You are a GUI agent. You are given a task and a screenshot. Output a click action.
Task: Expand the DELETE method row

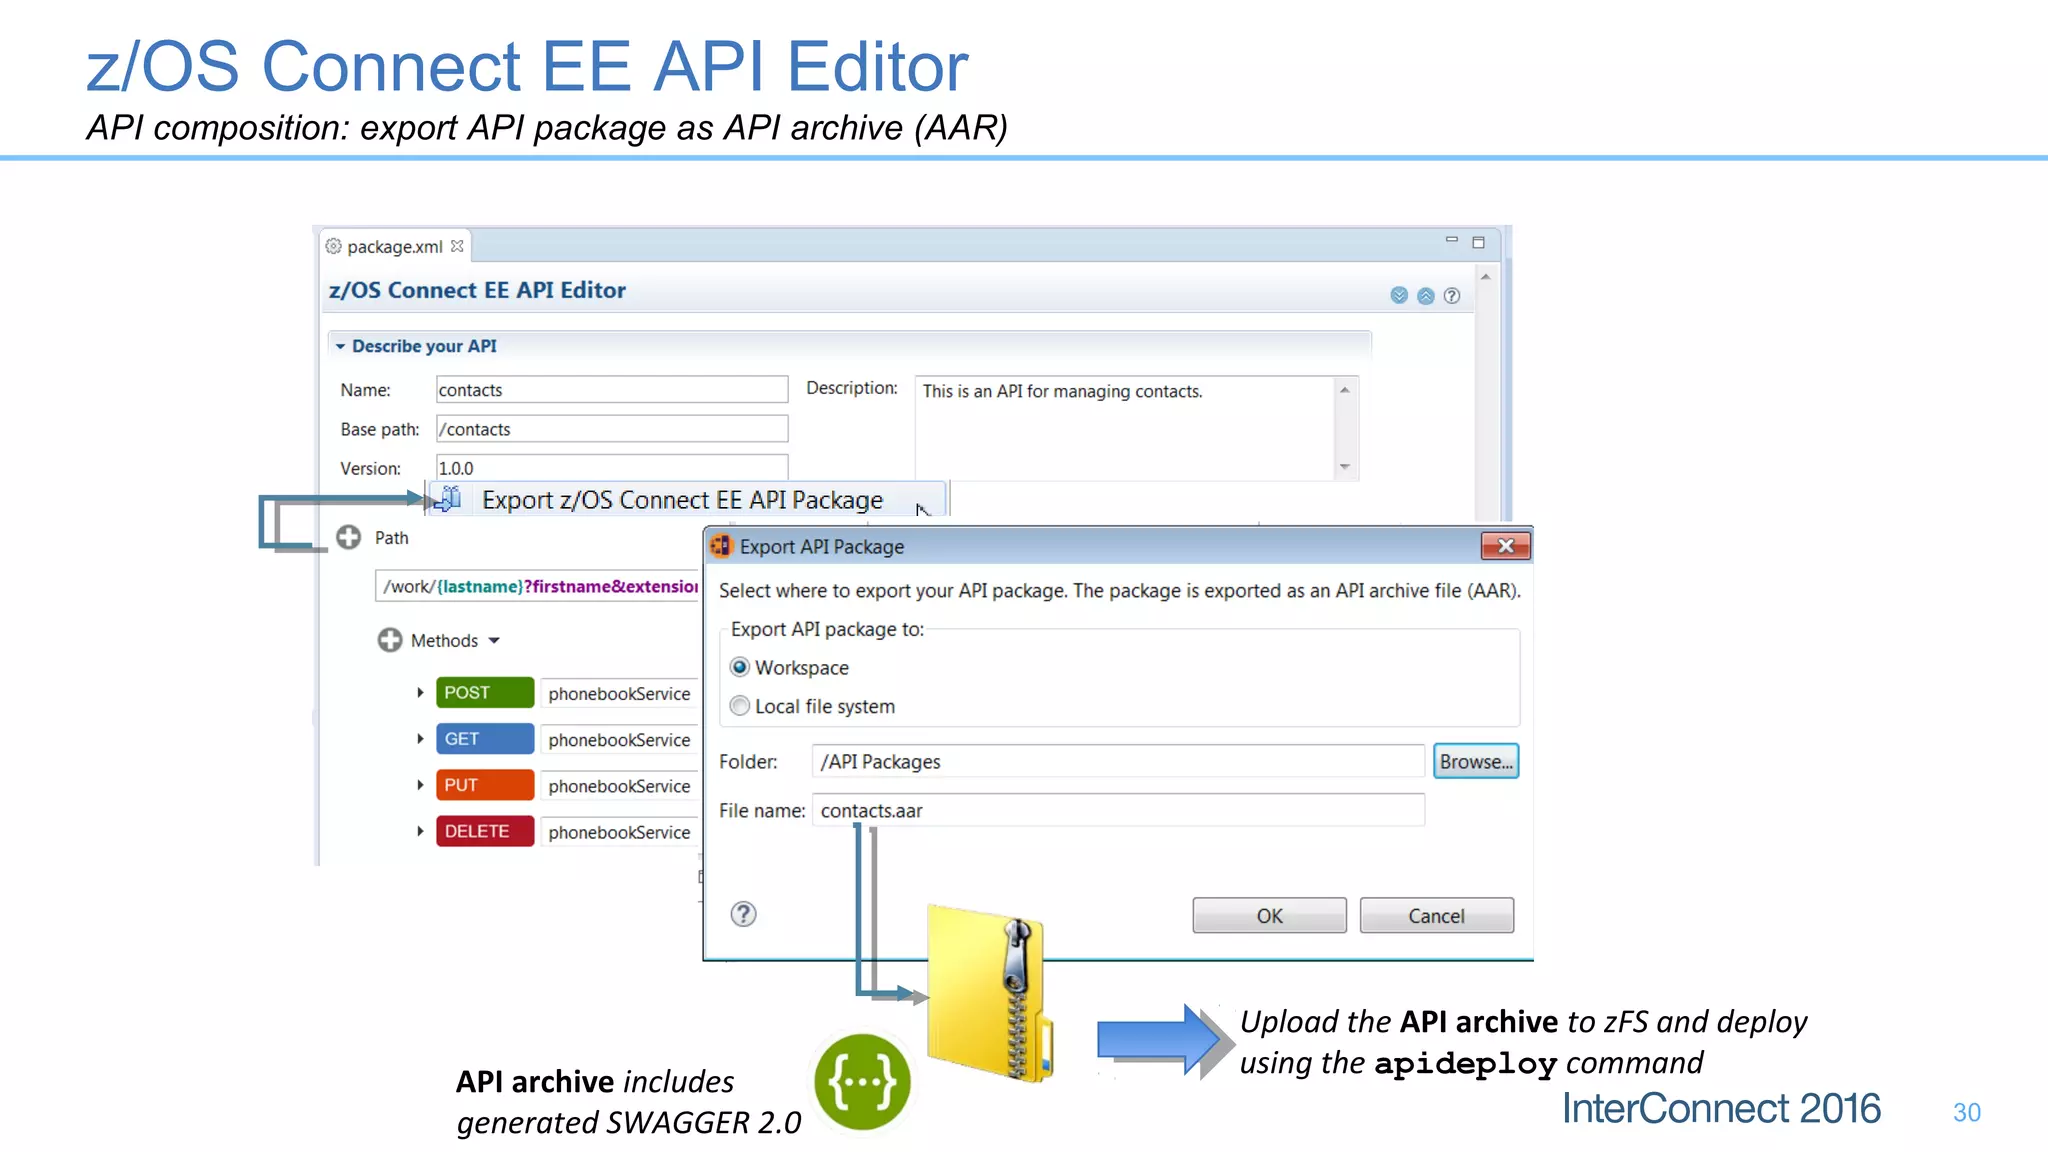(x=420, y=831)
